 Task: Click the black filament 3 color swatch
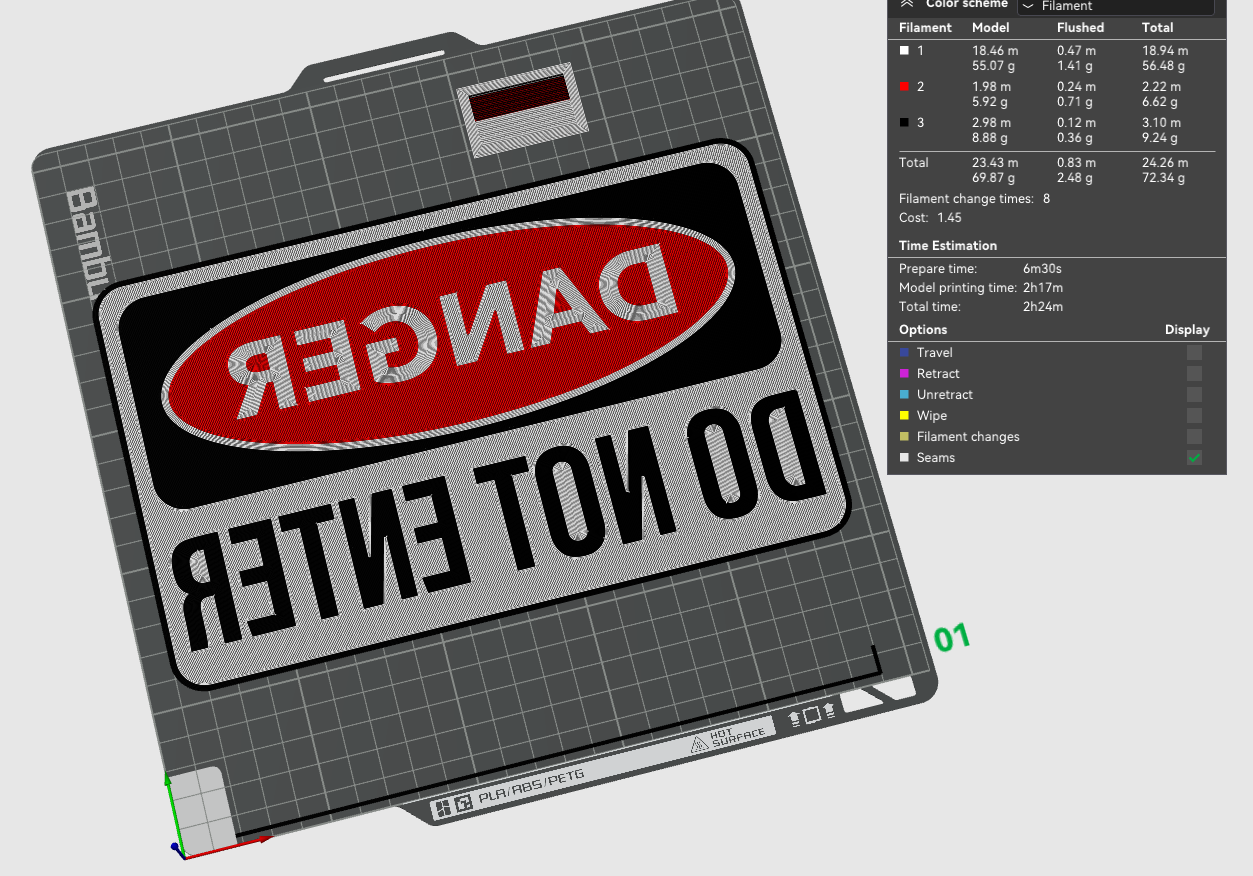tap(904, 123)
